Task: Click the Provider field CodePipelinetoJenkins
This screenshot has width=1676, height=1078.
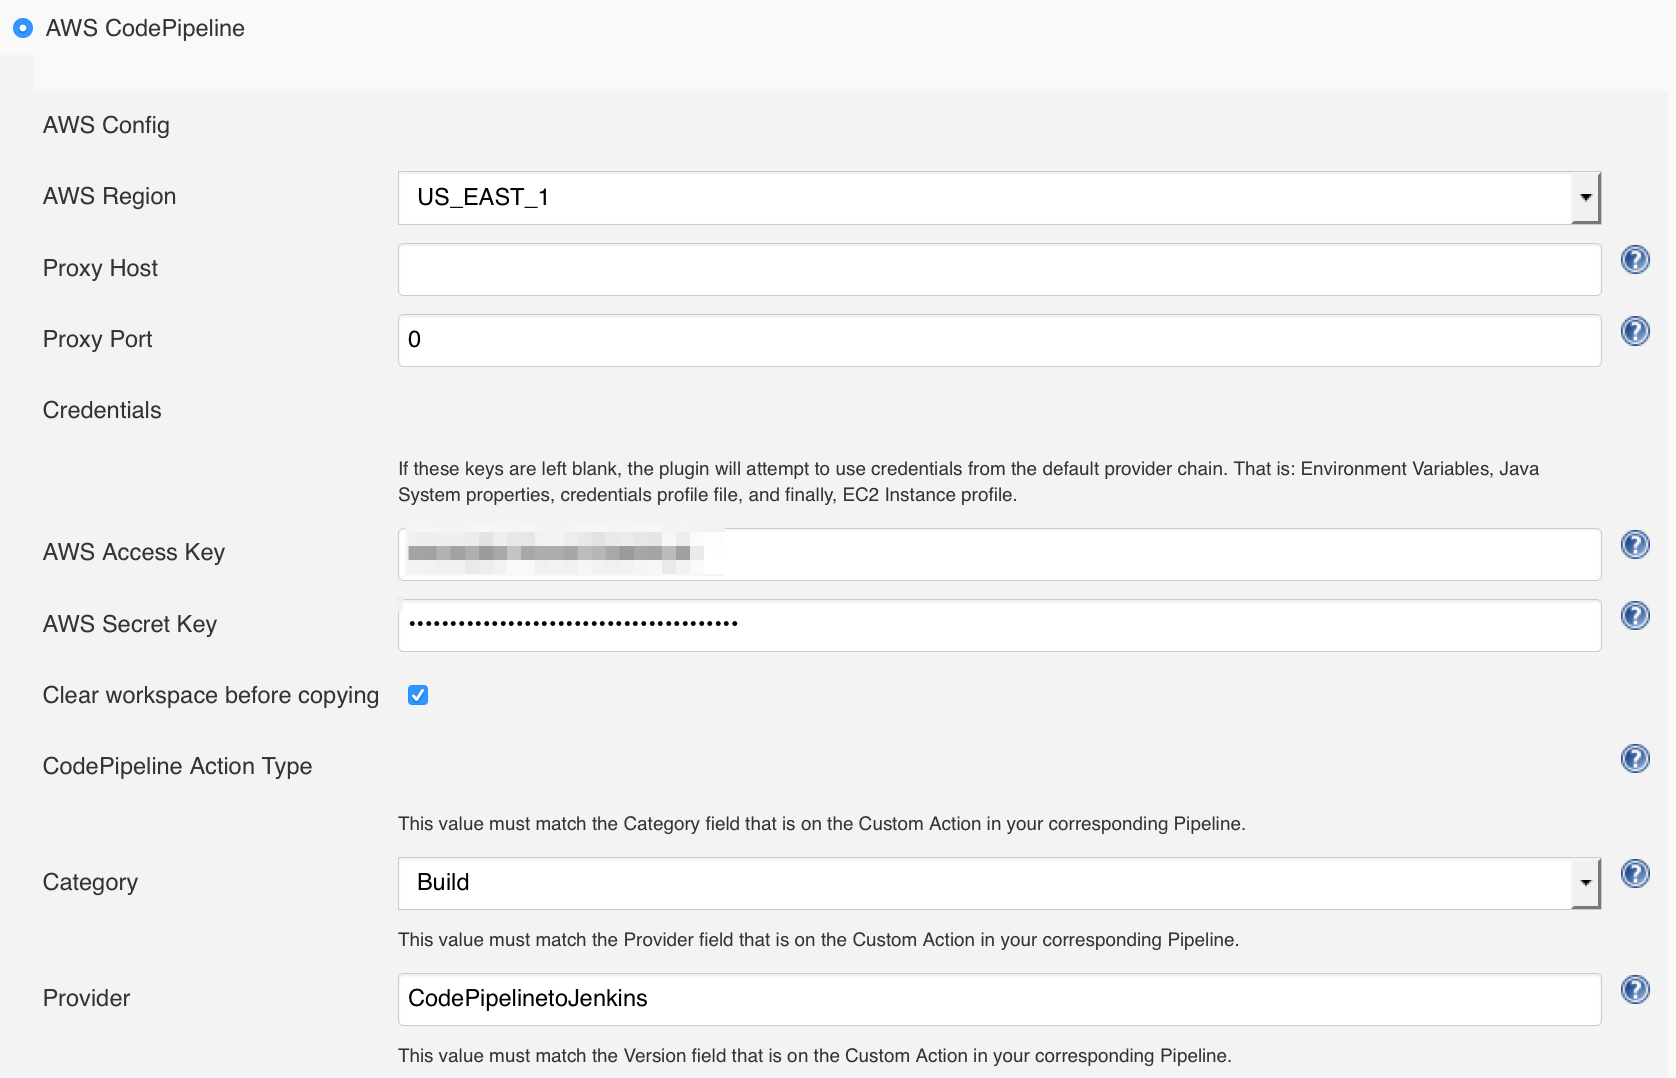Action: click(999, 999)
